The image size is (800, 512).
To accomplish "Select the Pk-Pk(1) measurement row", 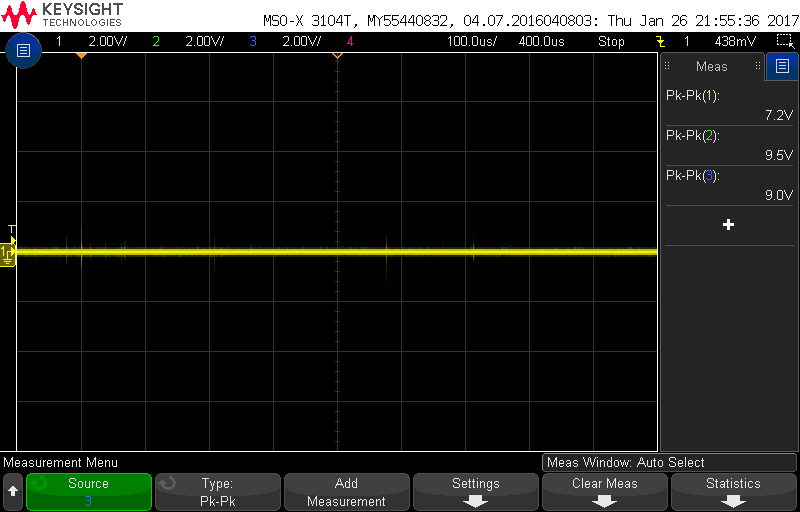I will pyautogui.click(x=729, y=106).
